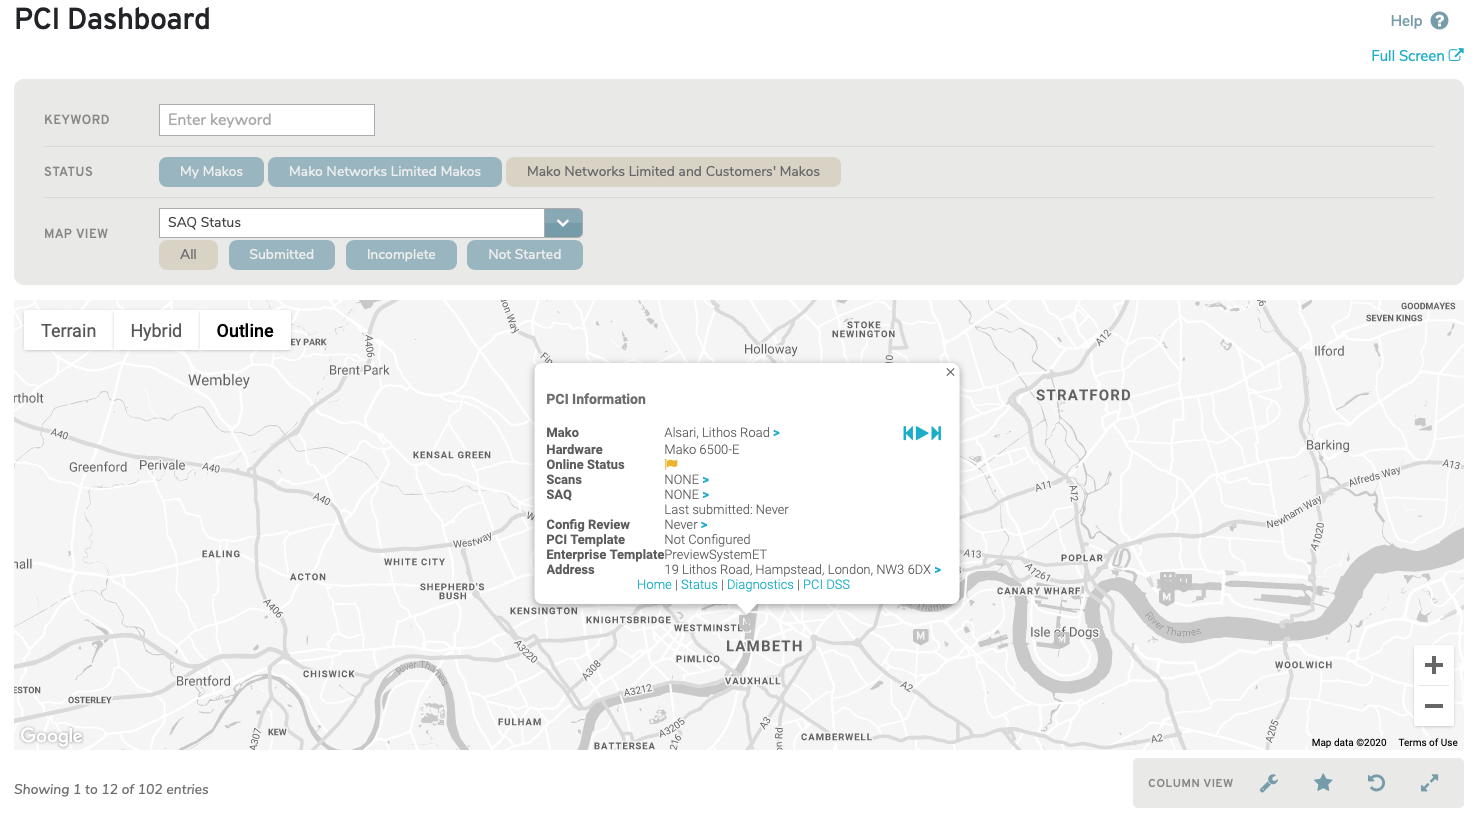The height and width of the screenshot is (813, 1475).
Task: Switch to Terrain map view
Action: 67,330
